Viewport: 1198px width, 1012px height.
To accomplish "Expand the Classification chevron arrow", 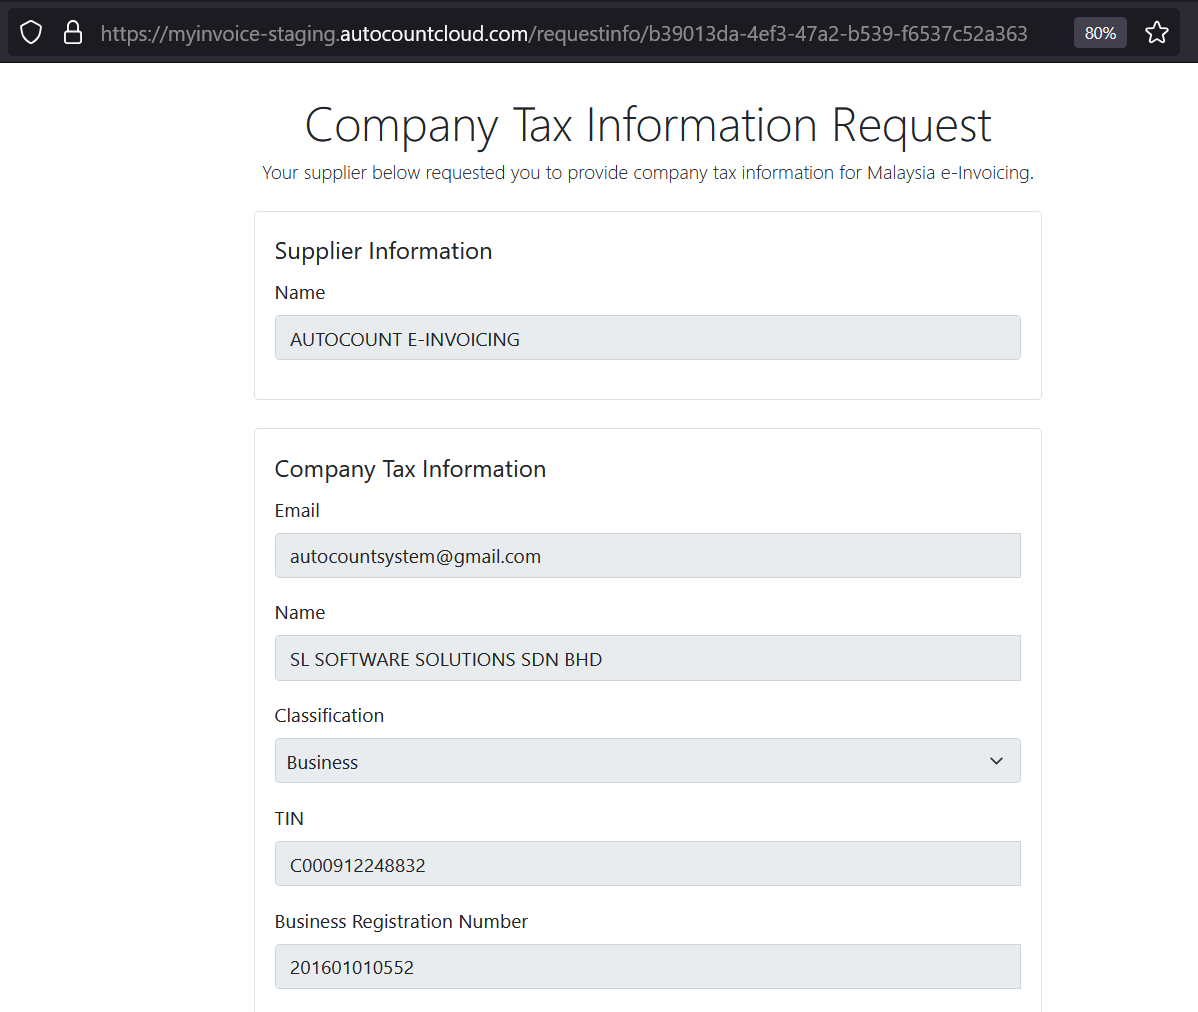I will [996, 762].
